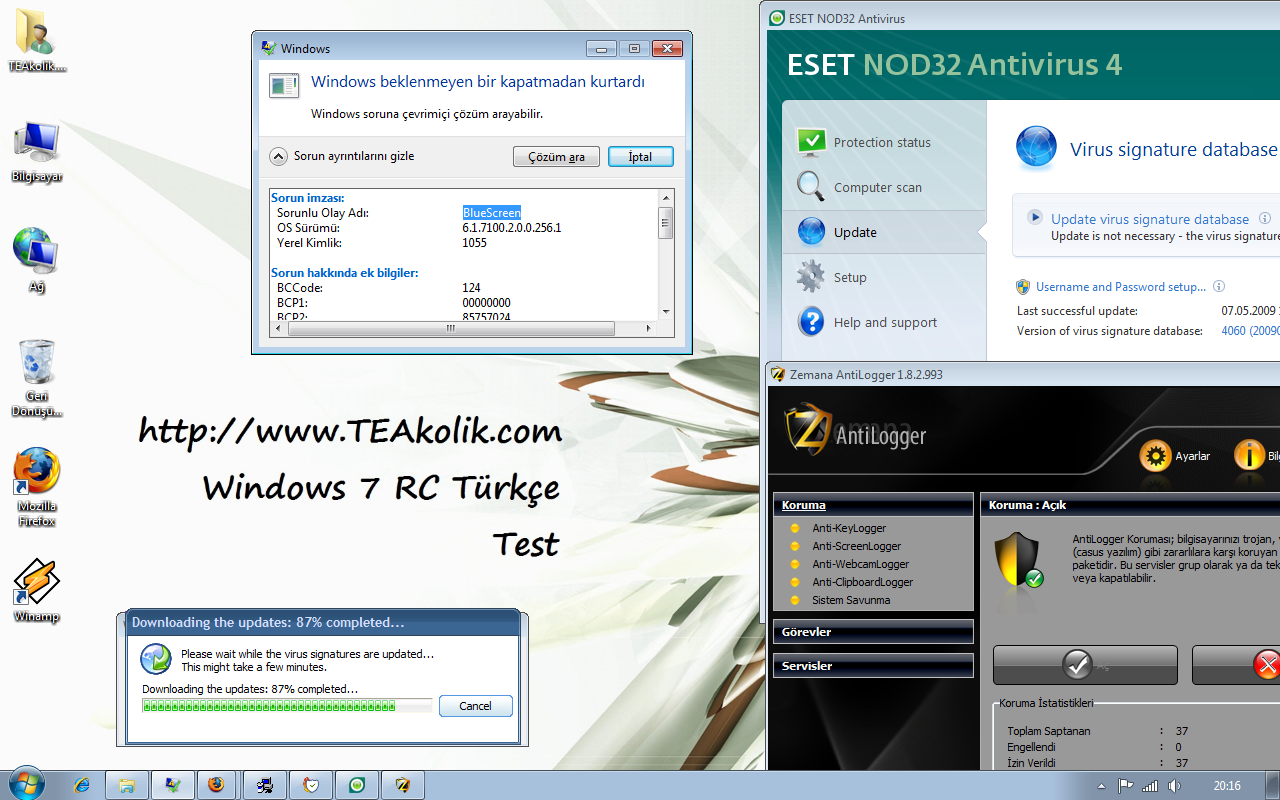Open the Bilgisayar desktop icon
This screenshot has width=1280, height=800.
37,151
